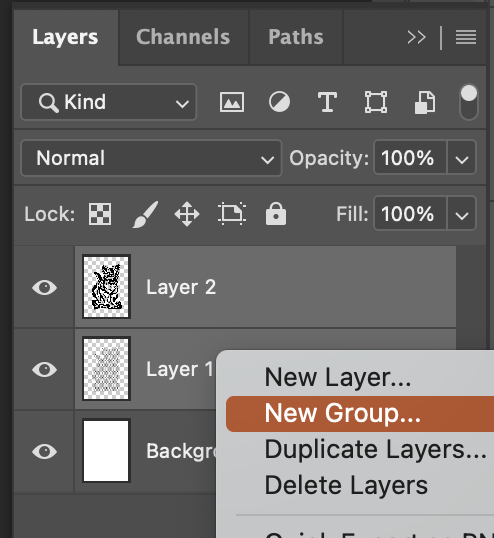Choose Delete Layers from context menu
Screen dimensions: 494x538
coord(360,486)
